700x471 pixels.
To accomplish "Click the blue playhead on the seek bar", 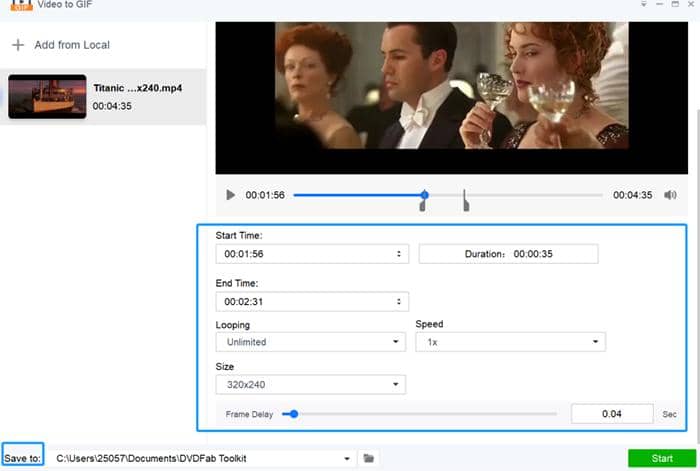I will pyautogui.click(x=425, y=195).
